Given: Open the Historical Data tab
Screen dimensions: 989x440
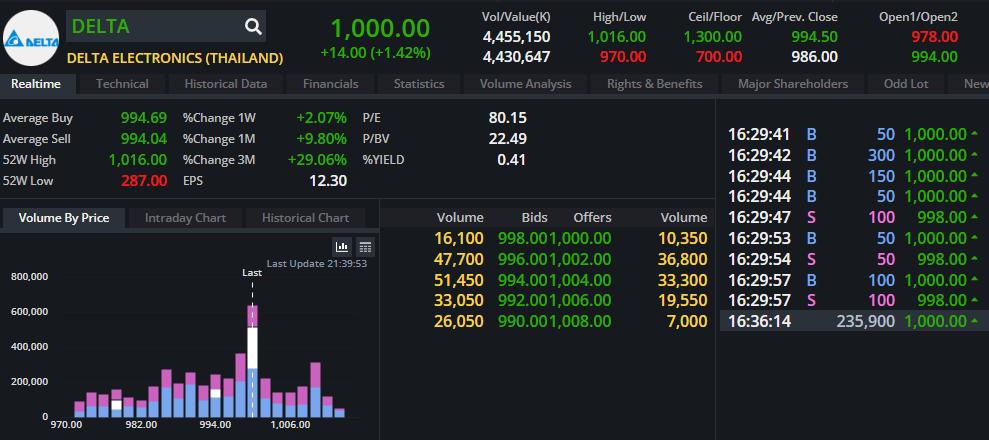Looking at the screenshot, I should (226, 84).
